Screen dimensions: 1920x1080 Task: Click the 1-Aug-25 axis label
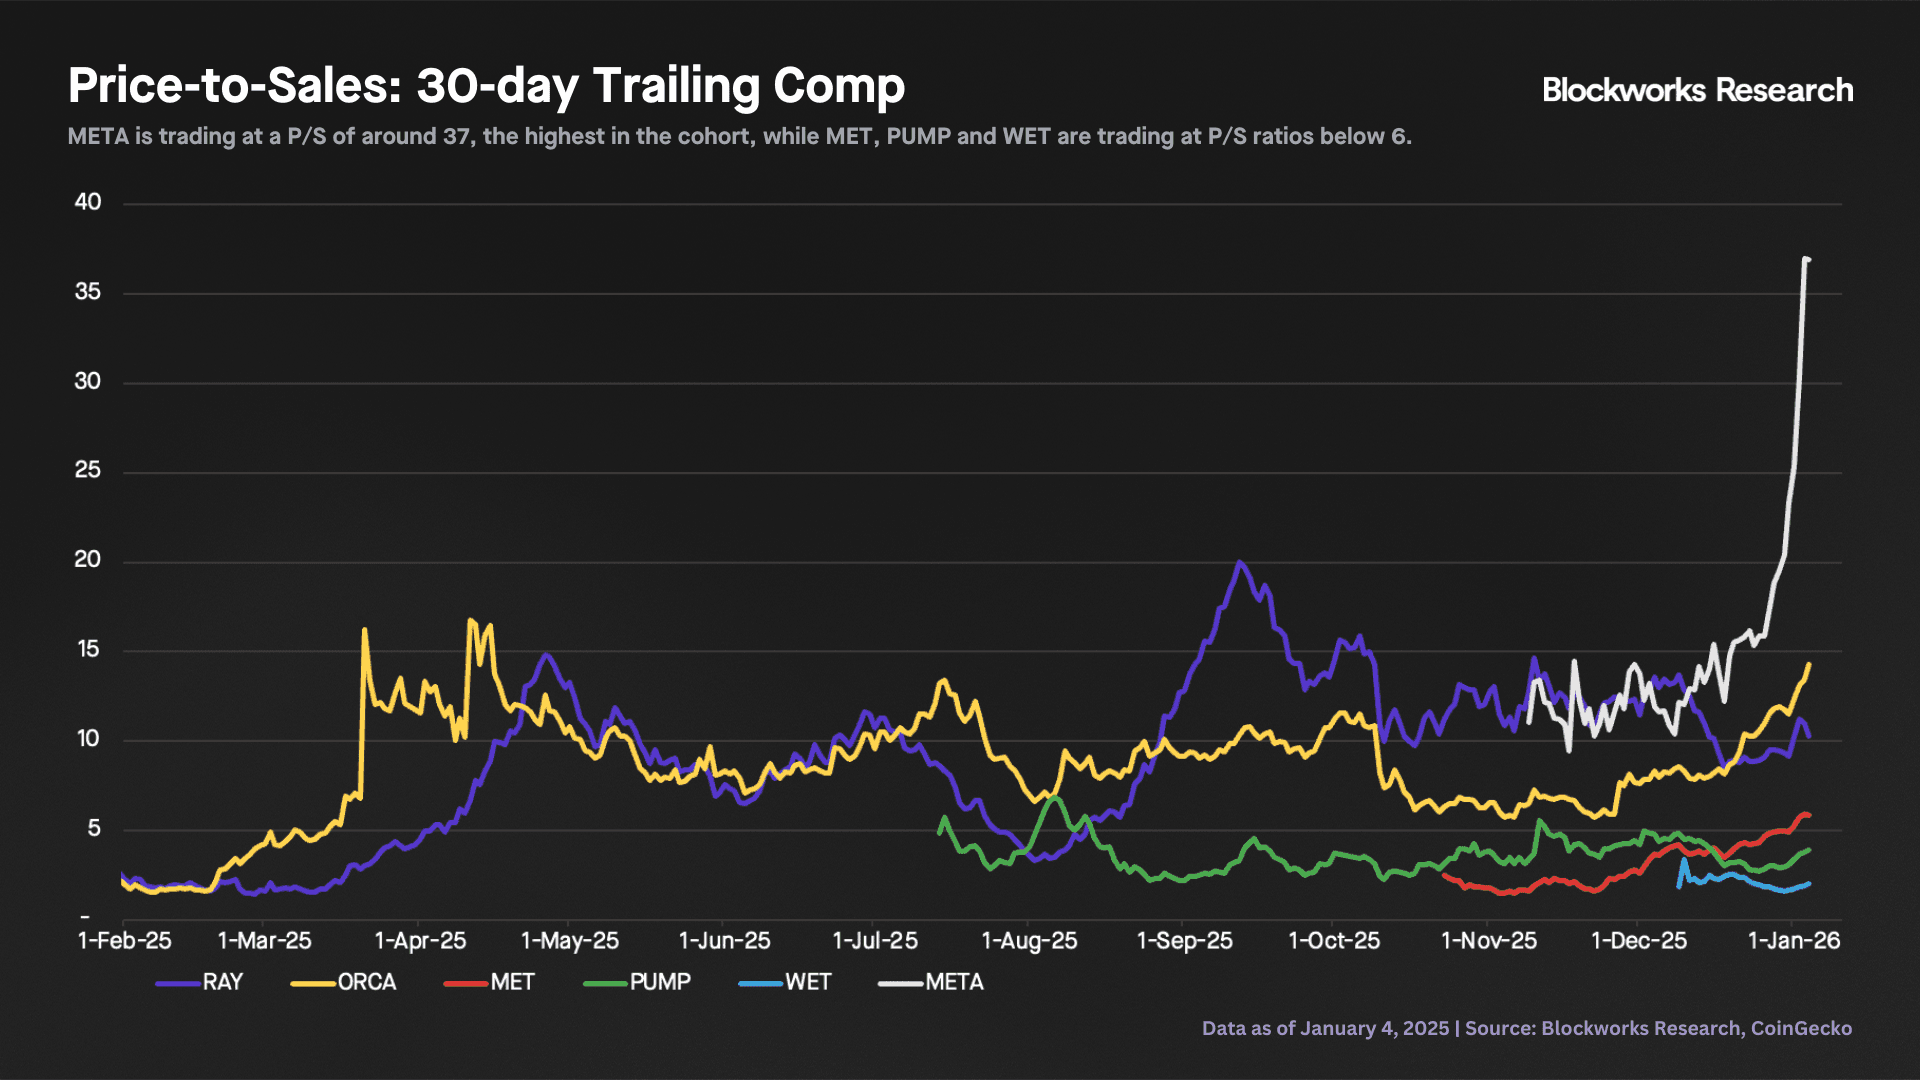[x=1029, y=941]
